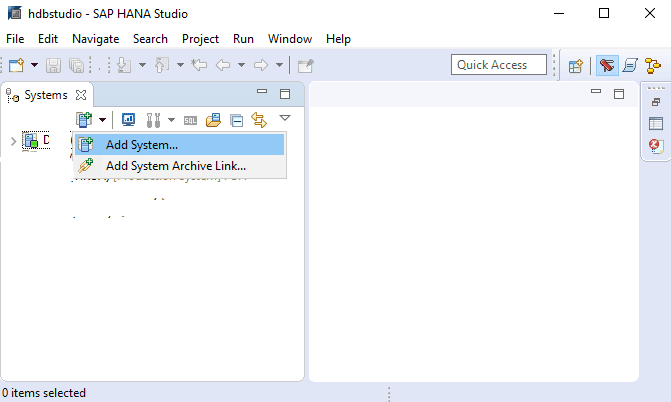Image resolution: width=671 pixels, height=402 pixels.
Task: Open Next Annotation dropdown arrow
Action: [142, 66]
